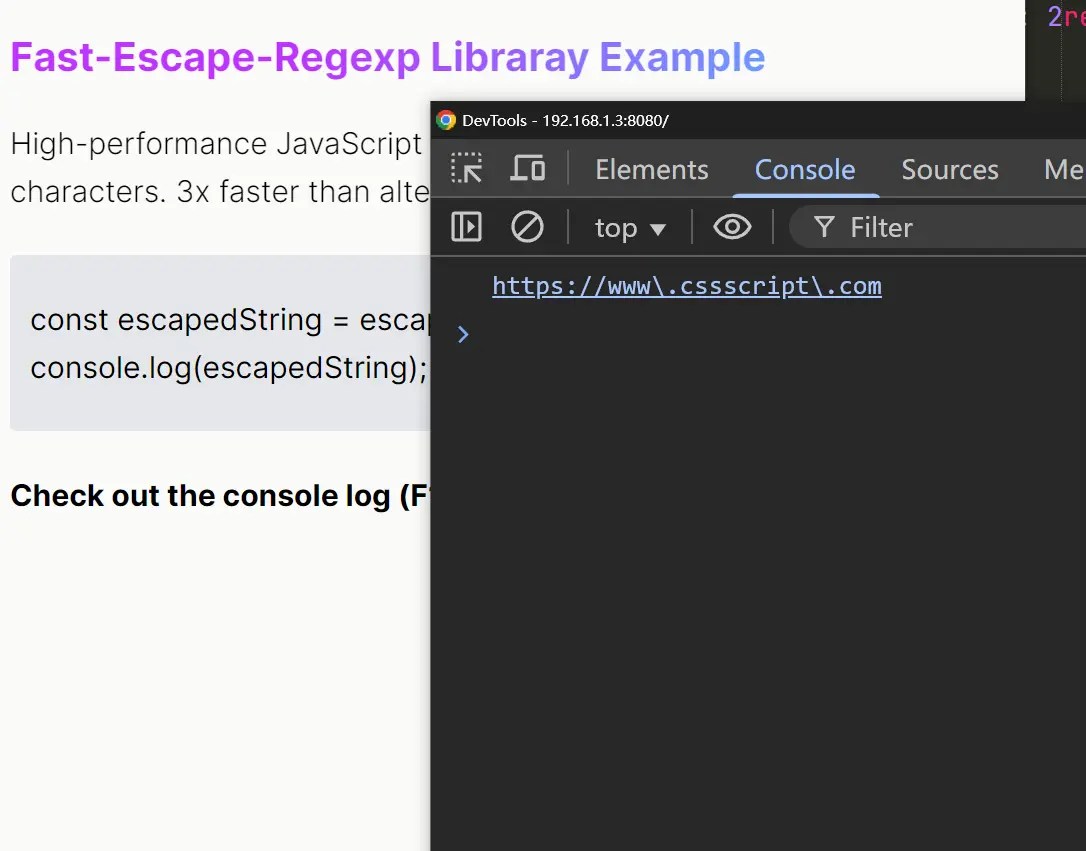Screen dimensions: 1086x851
Task: Create a live expression using the eye icon
Action: 732,227
